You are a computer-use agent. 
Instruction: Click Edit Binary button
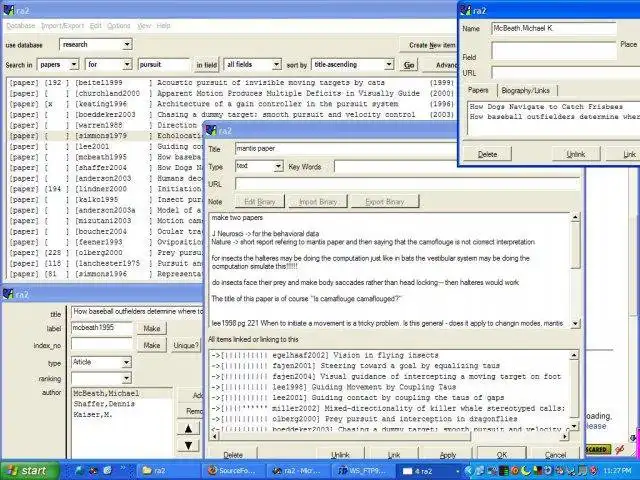(x=260, y=202)
